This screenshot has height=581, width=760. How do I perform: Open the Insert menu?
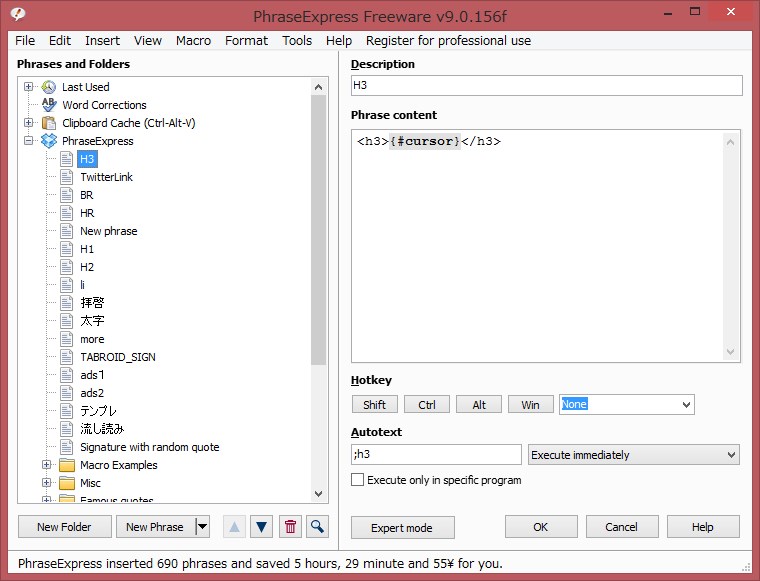pos(102,41)
